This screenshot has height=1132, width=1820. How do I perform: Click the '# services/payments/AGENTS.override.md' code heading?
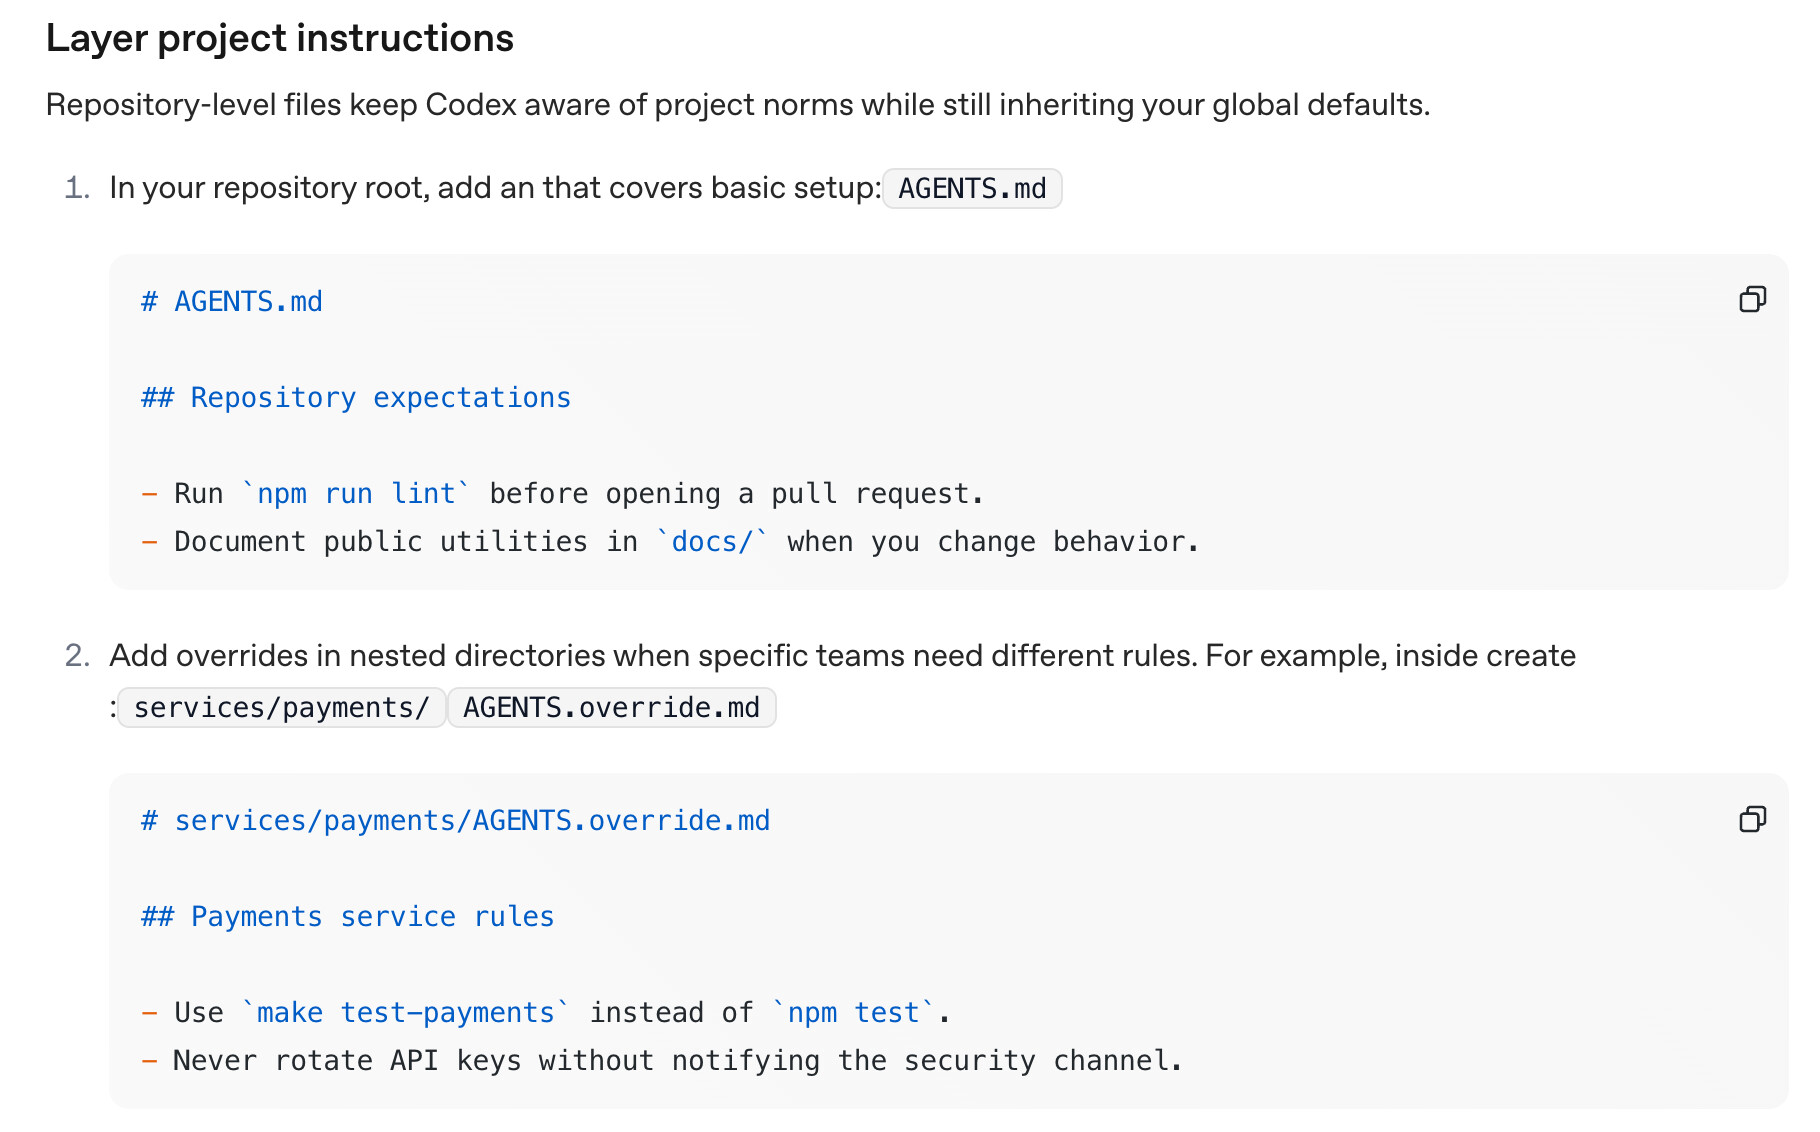pyautogui.click(x=456, y=820)
